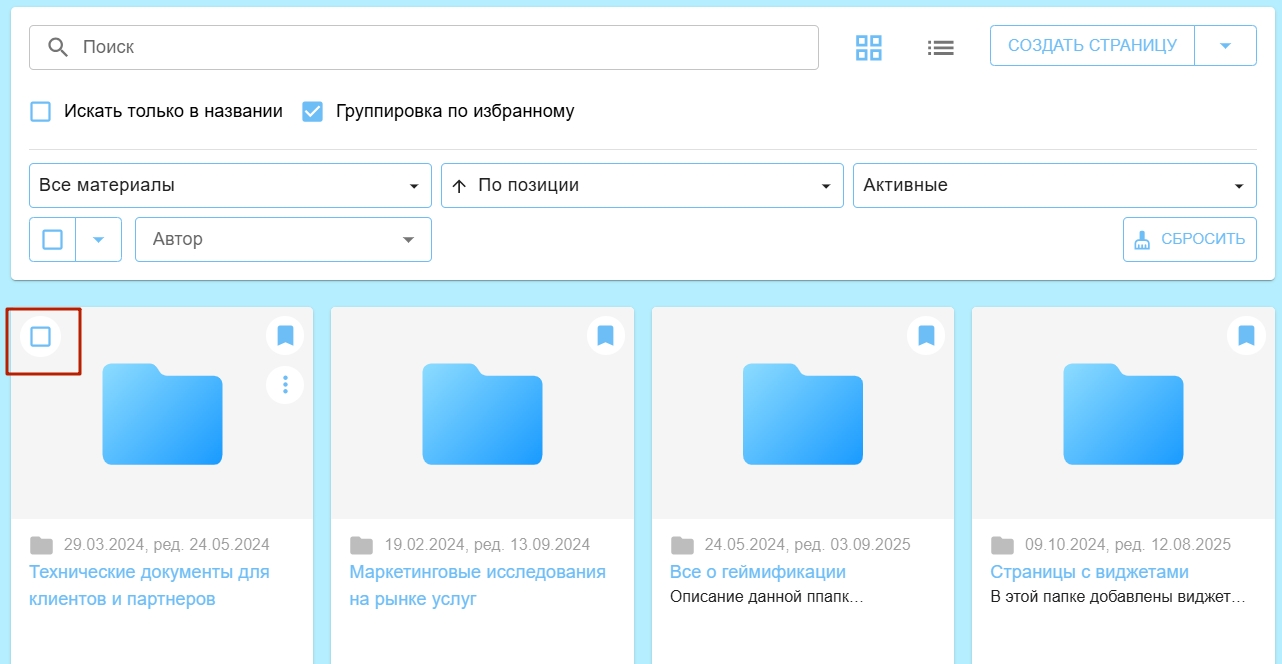Viewport: 1282px width, 664px height.
Task: Switch to list view icon
Action: coord(940,47)
